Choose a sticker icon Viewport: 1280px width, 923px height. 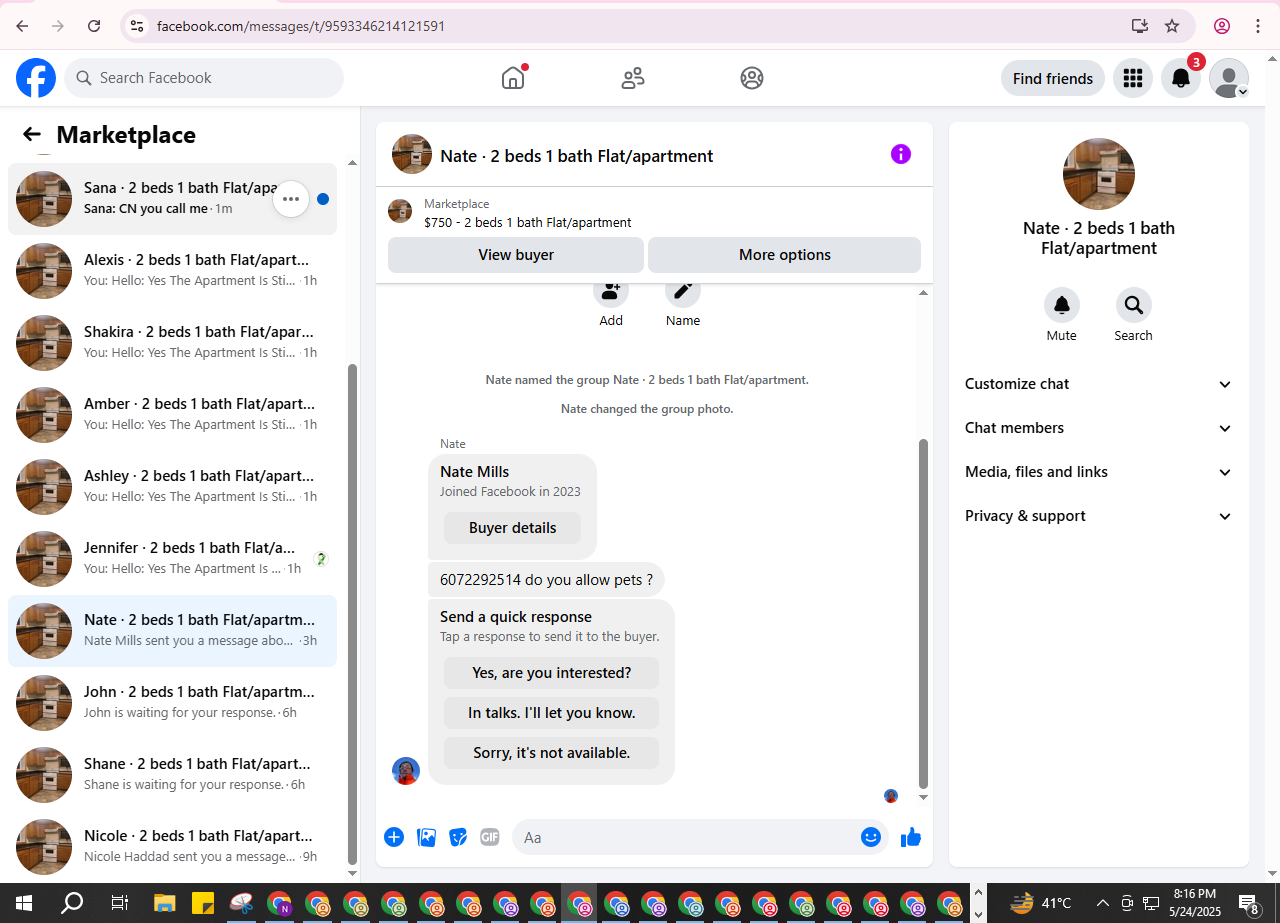[458, 837]
